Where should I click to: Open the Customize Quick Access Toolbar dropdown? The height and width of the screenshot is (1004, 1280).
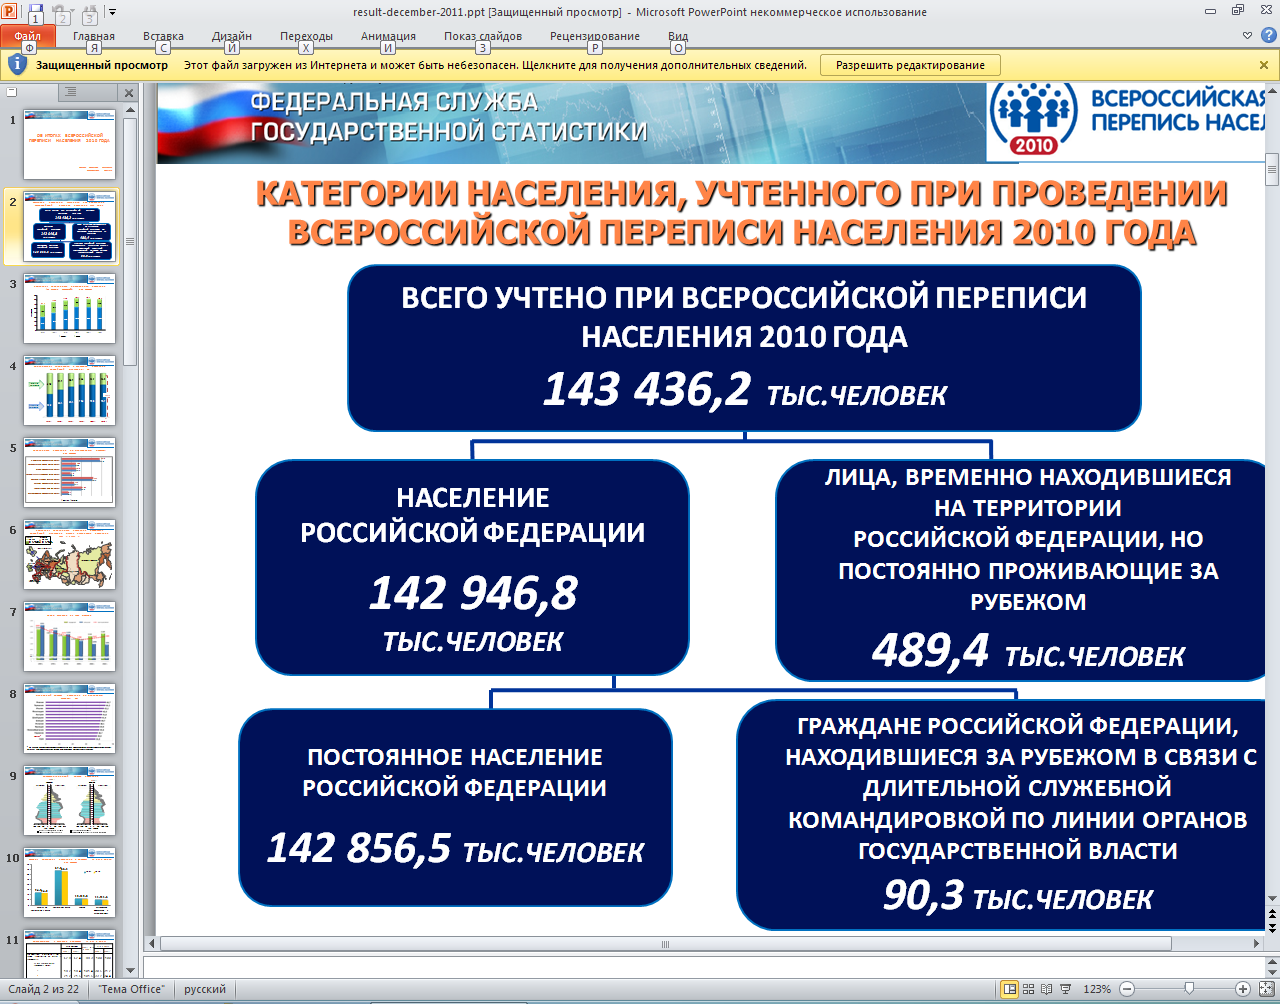[112, 13]
